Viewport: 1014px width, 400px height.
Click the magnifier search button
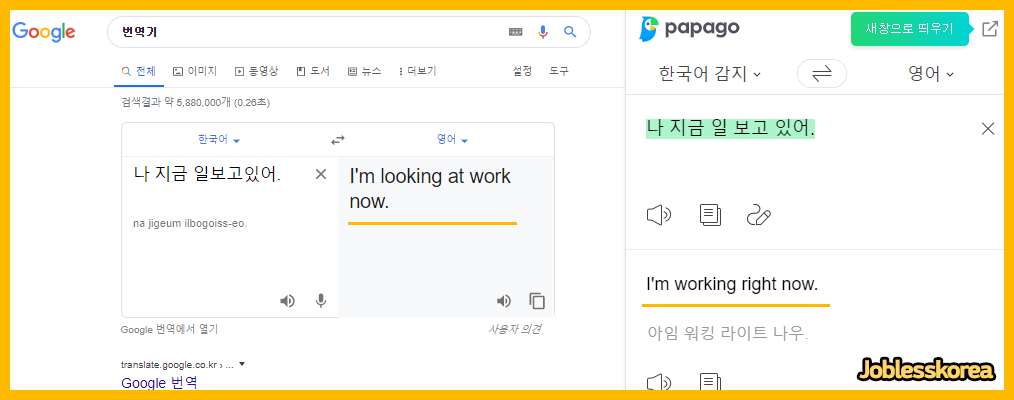(x=570, y=32)
